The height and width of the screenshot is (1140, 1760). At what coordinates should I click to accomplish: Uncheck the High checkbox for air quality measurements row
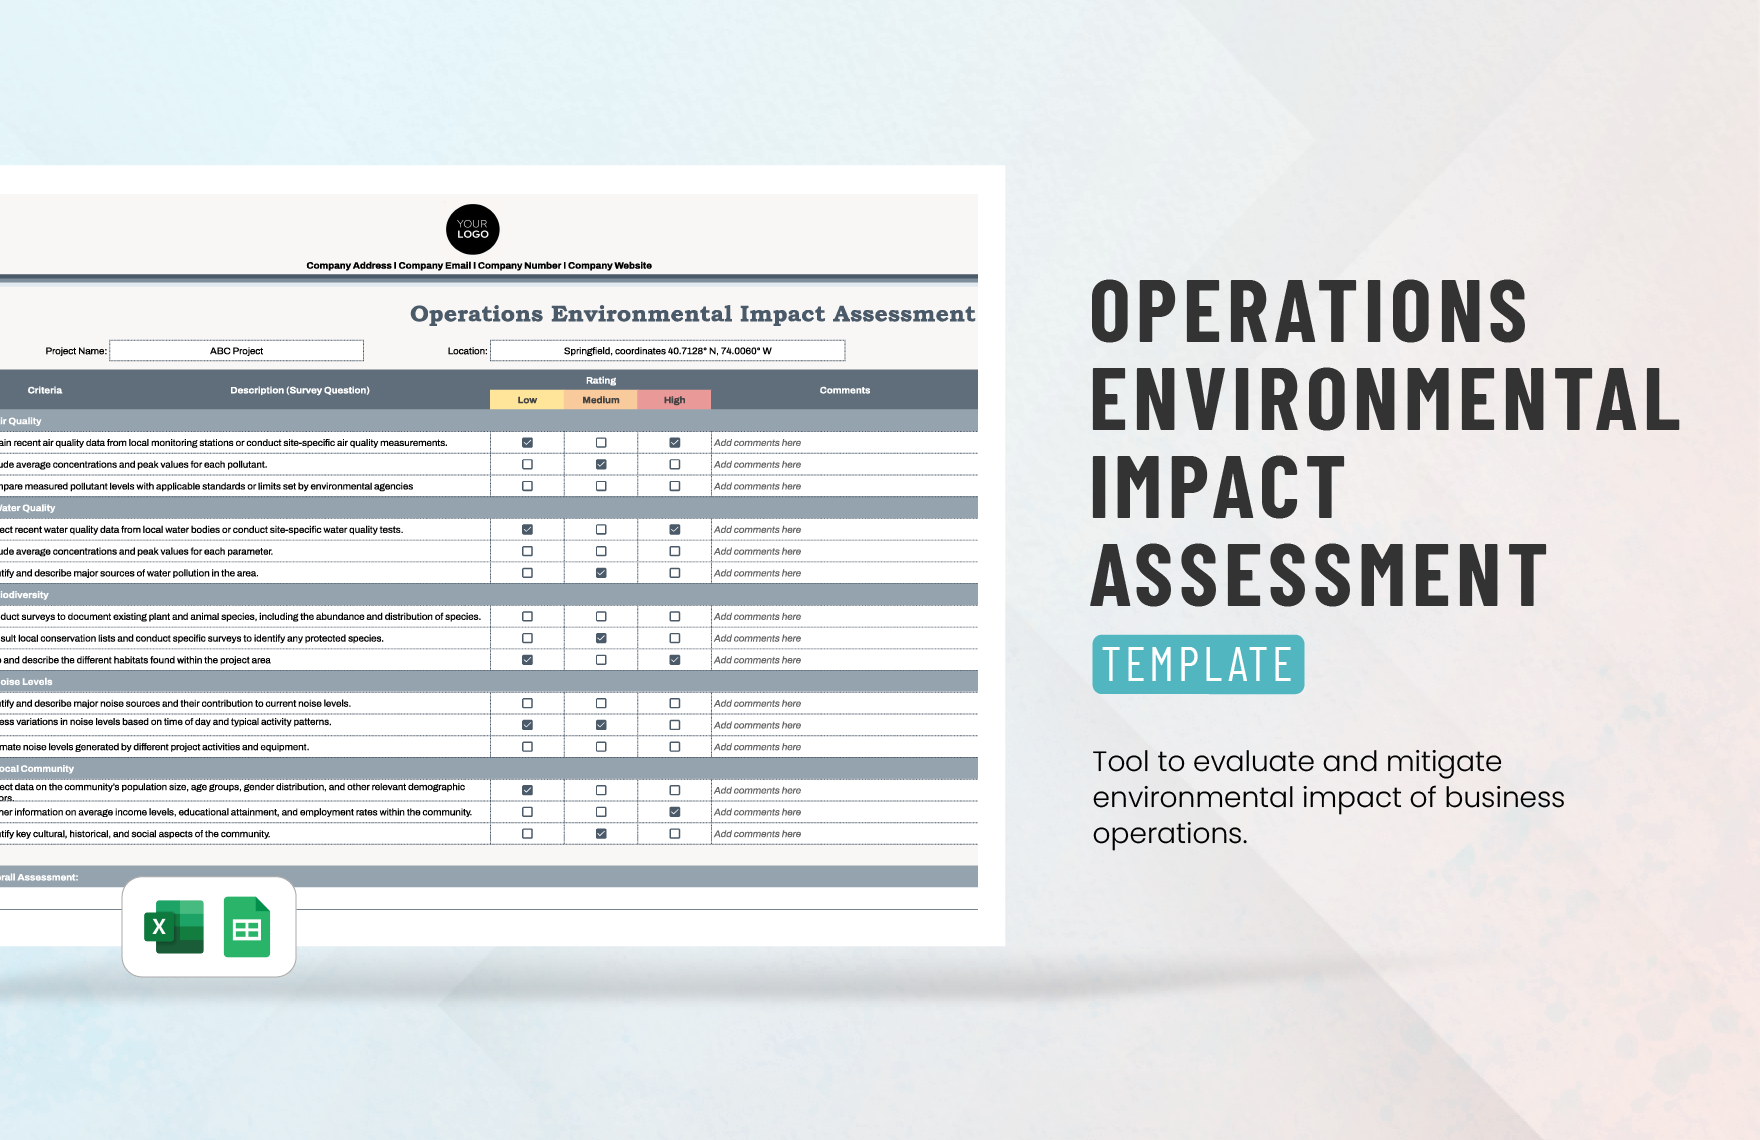pyautogui.click(x=674, y=442)
